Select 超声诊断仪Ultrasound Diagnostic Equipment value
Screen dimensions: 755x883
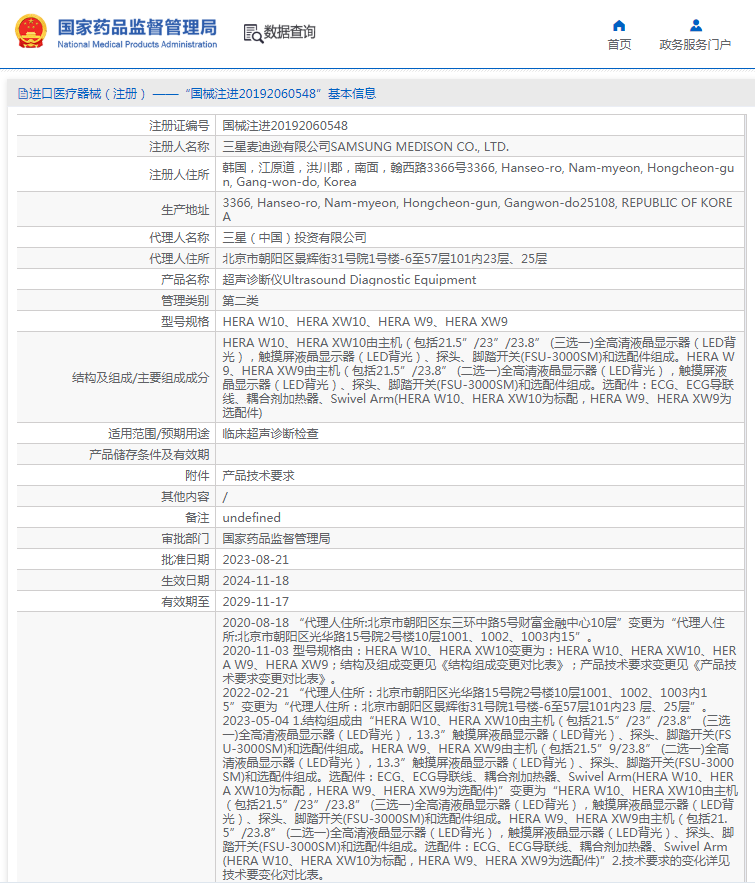349,280
